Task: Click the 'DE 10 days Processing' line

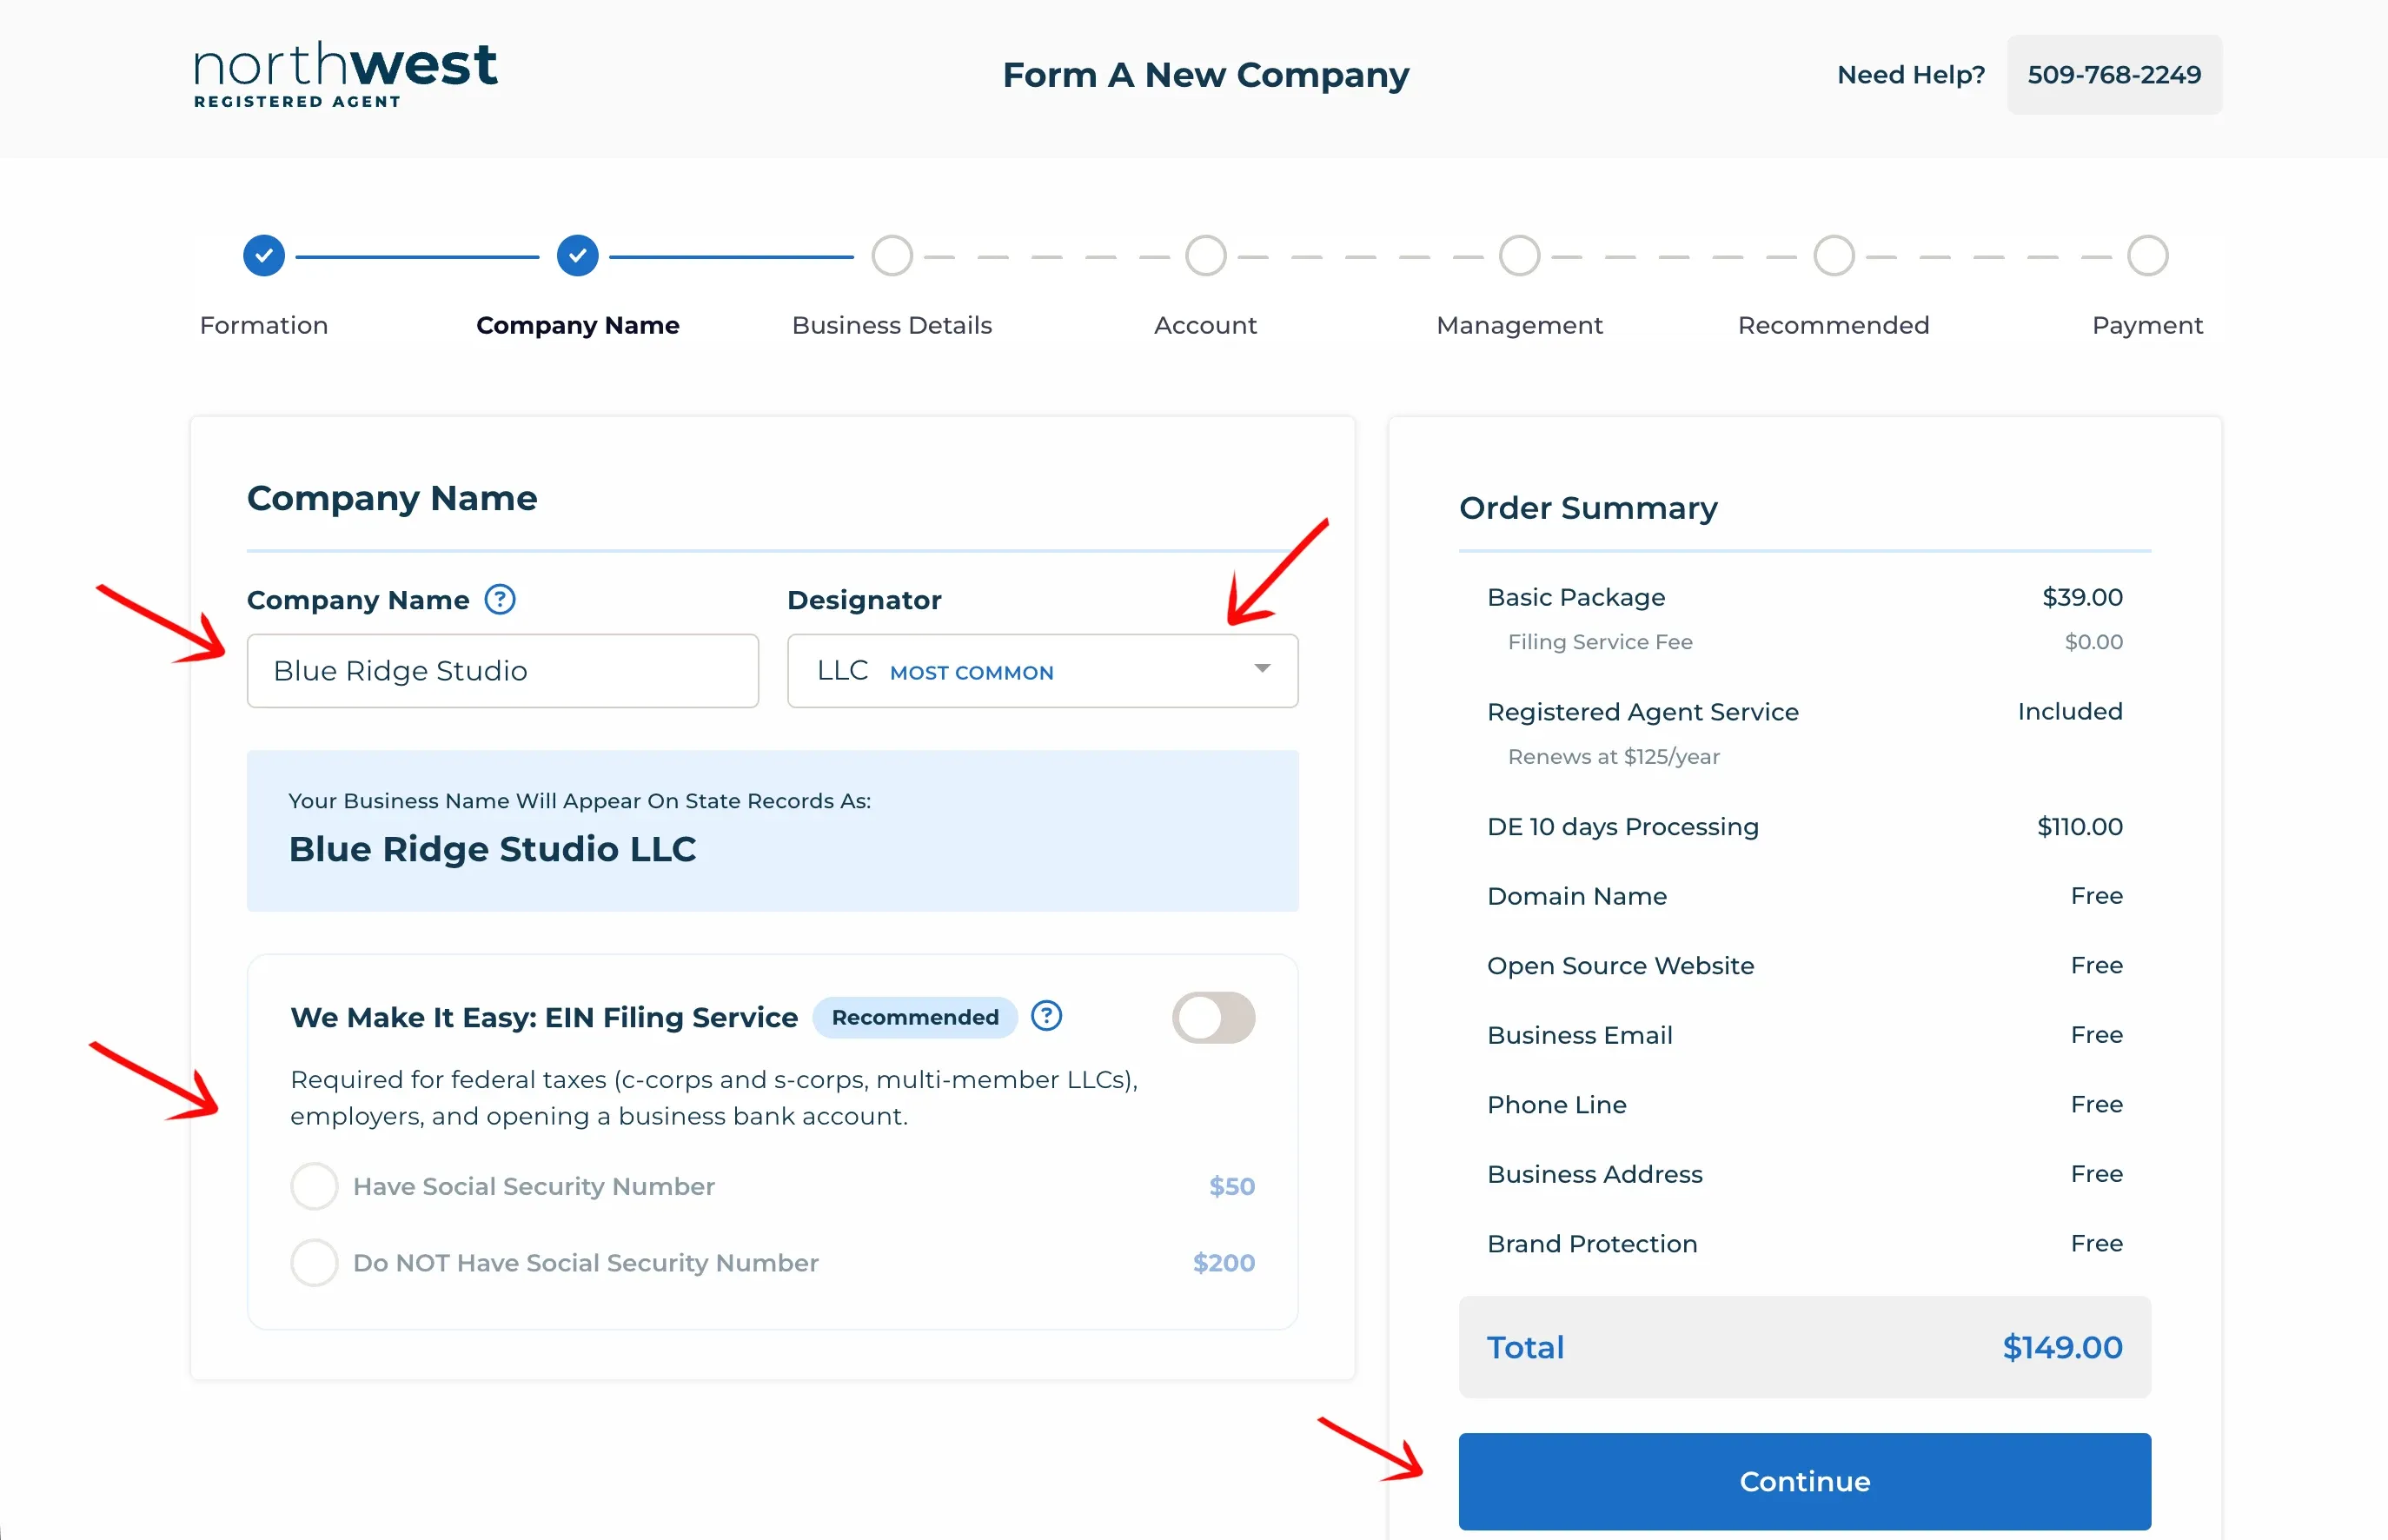Action: (1623, 827)
